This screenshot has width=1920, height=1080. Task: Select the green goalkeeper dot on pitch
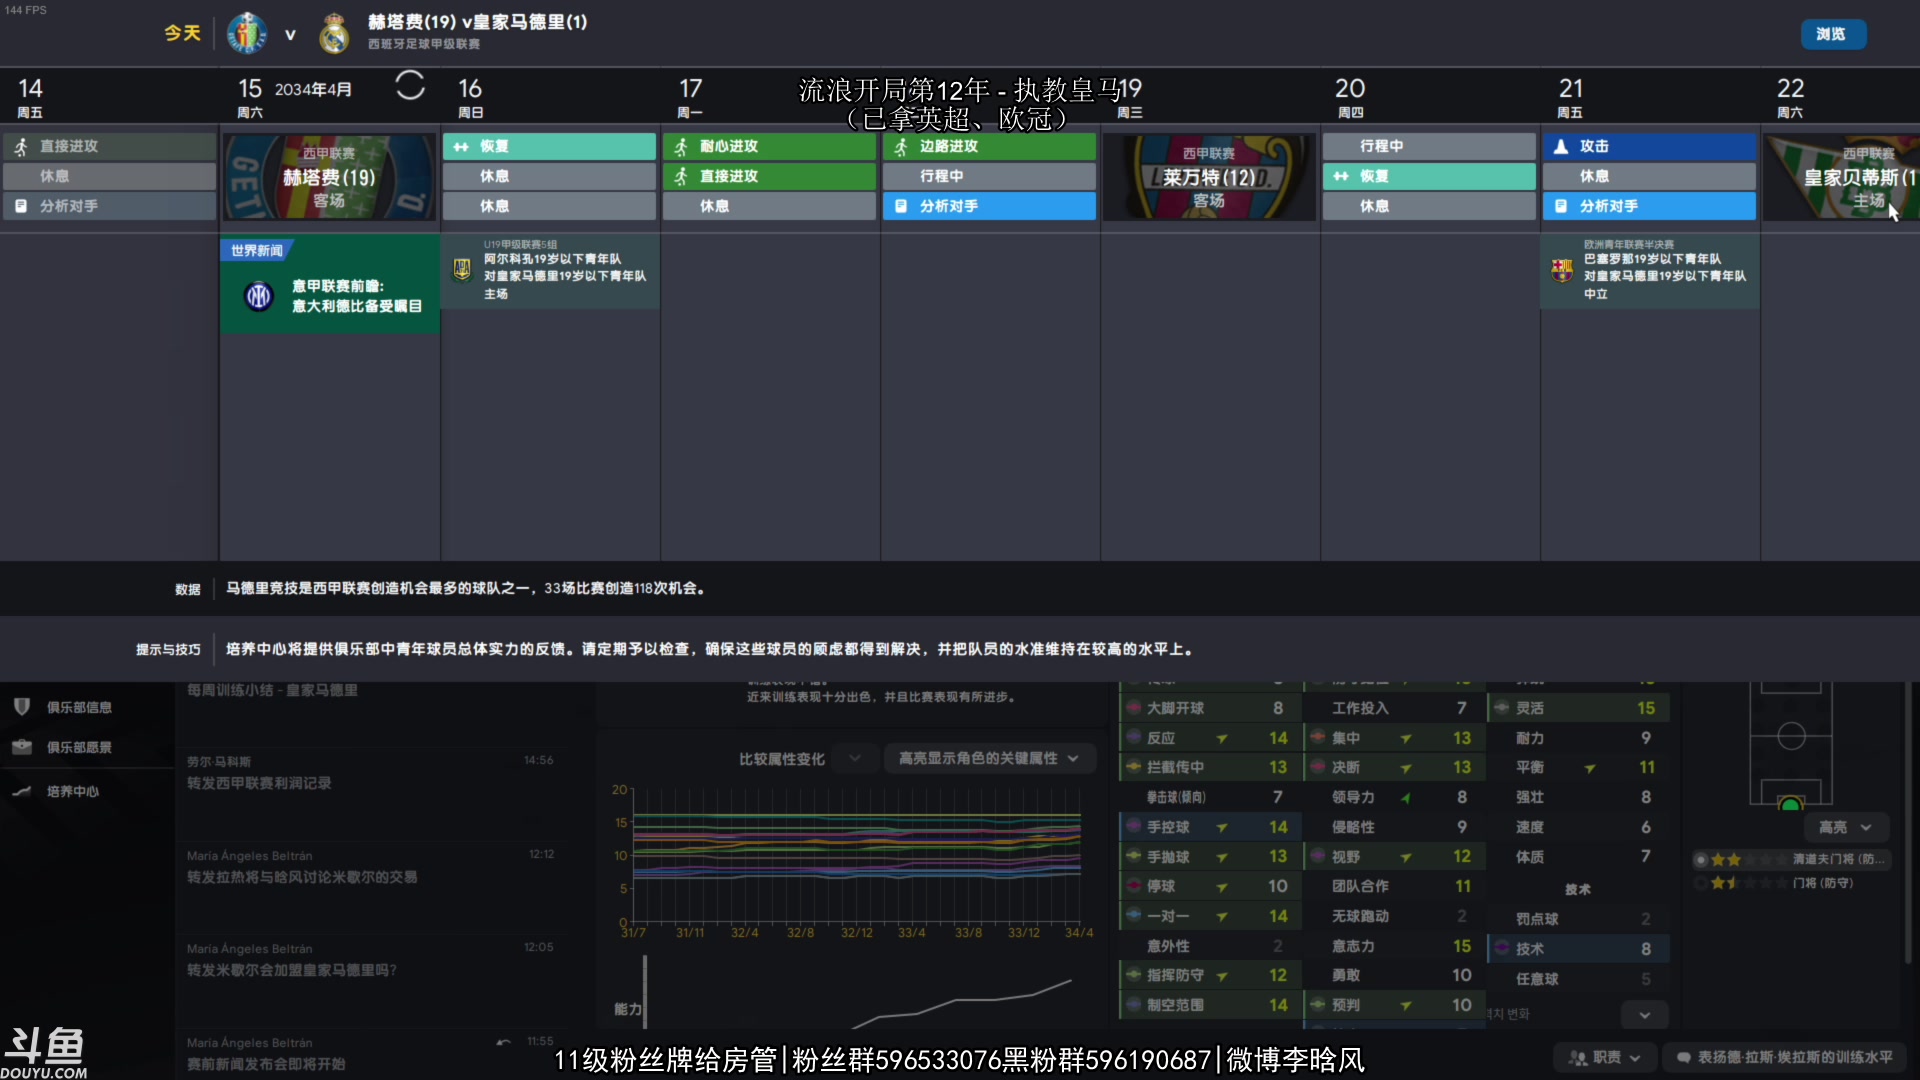[1791, 804]
